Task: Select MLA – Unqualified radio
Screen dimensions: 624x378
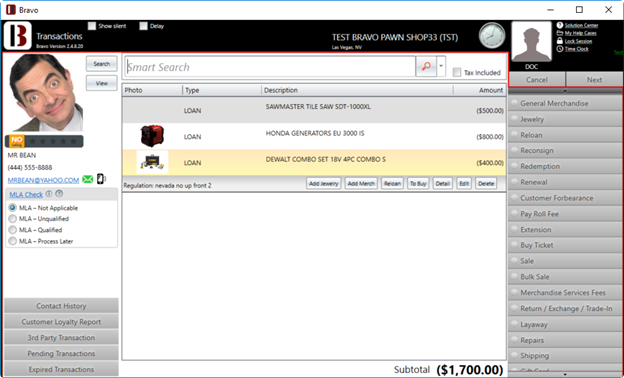Action: (x=13, y=219)
